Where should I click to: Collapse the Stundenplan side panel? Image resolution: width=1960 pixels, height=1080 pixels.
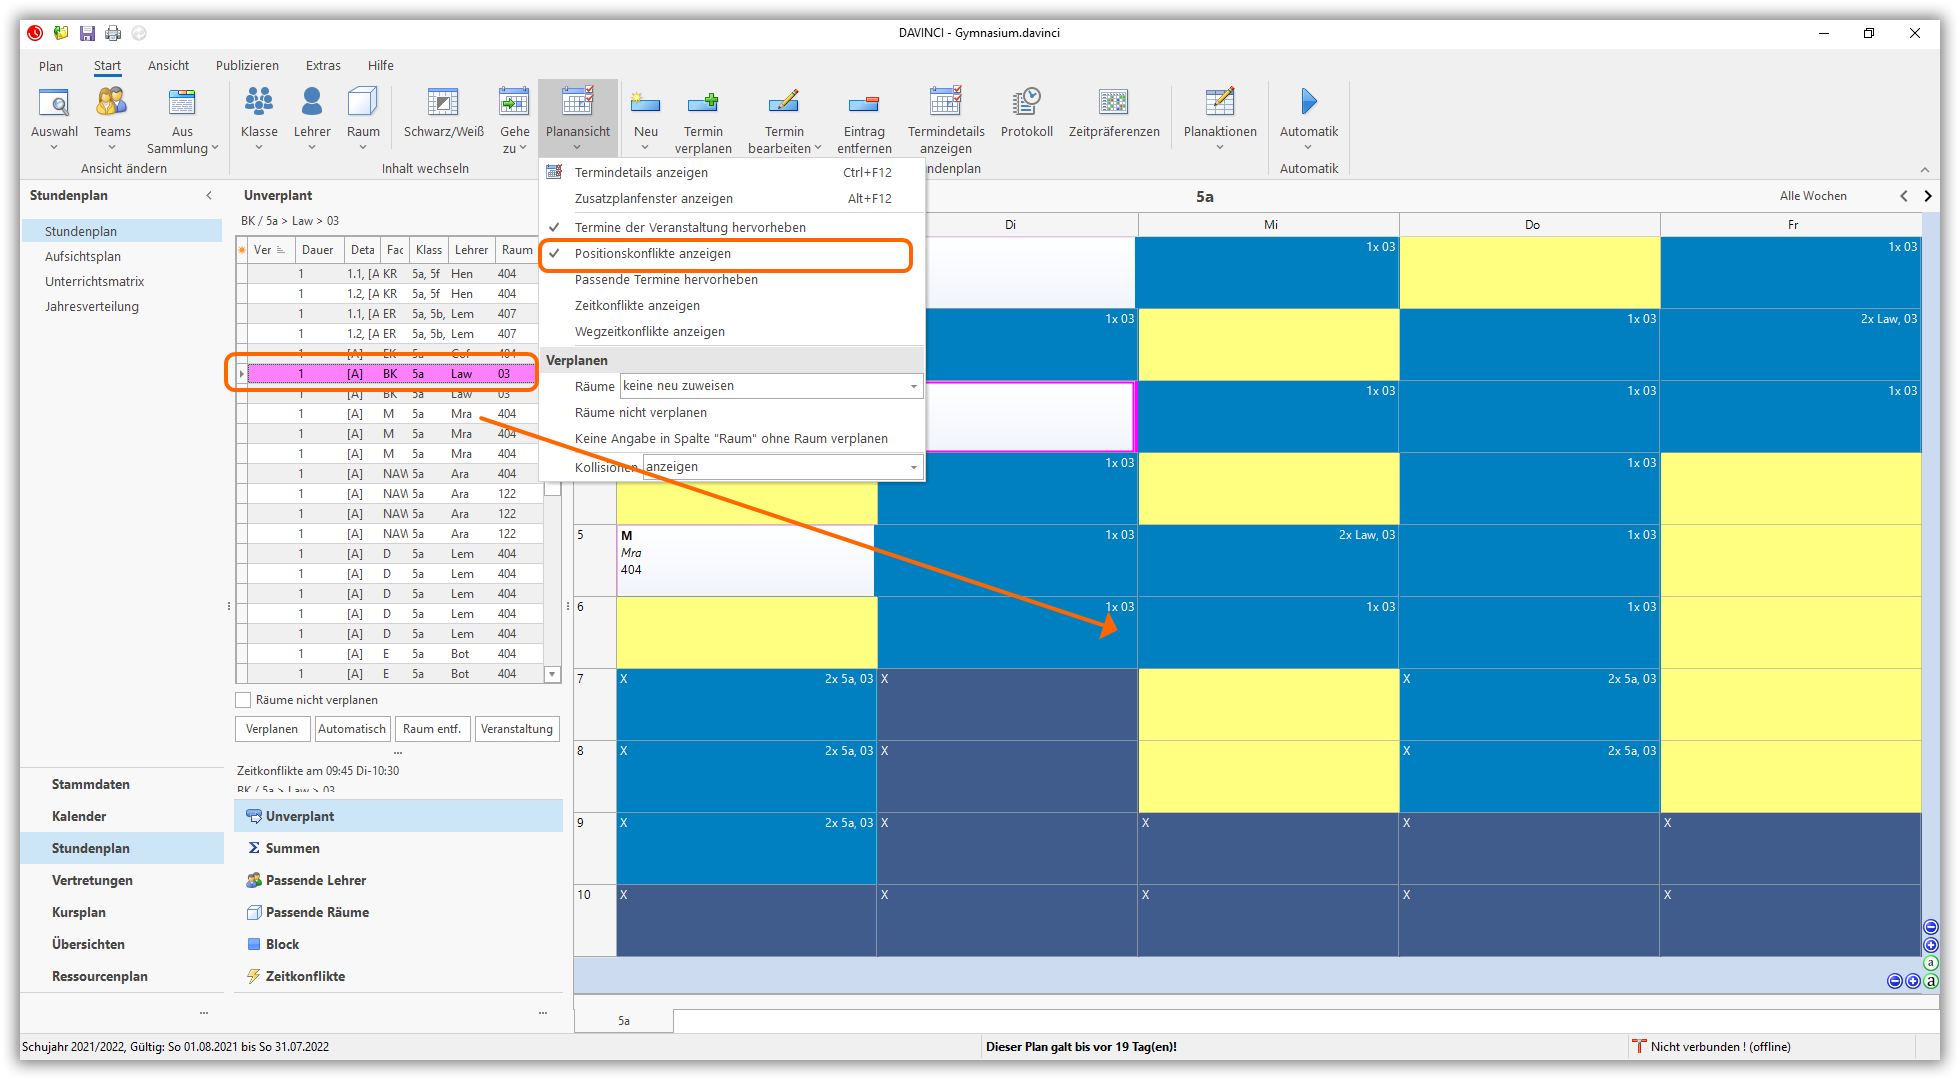click(x=209, y=196)
